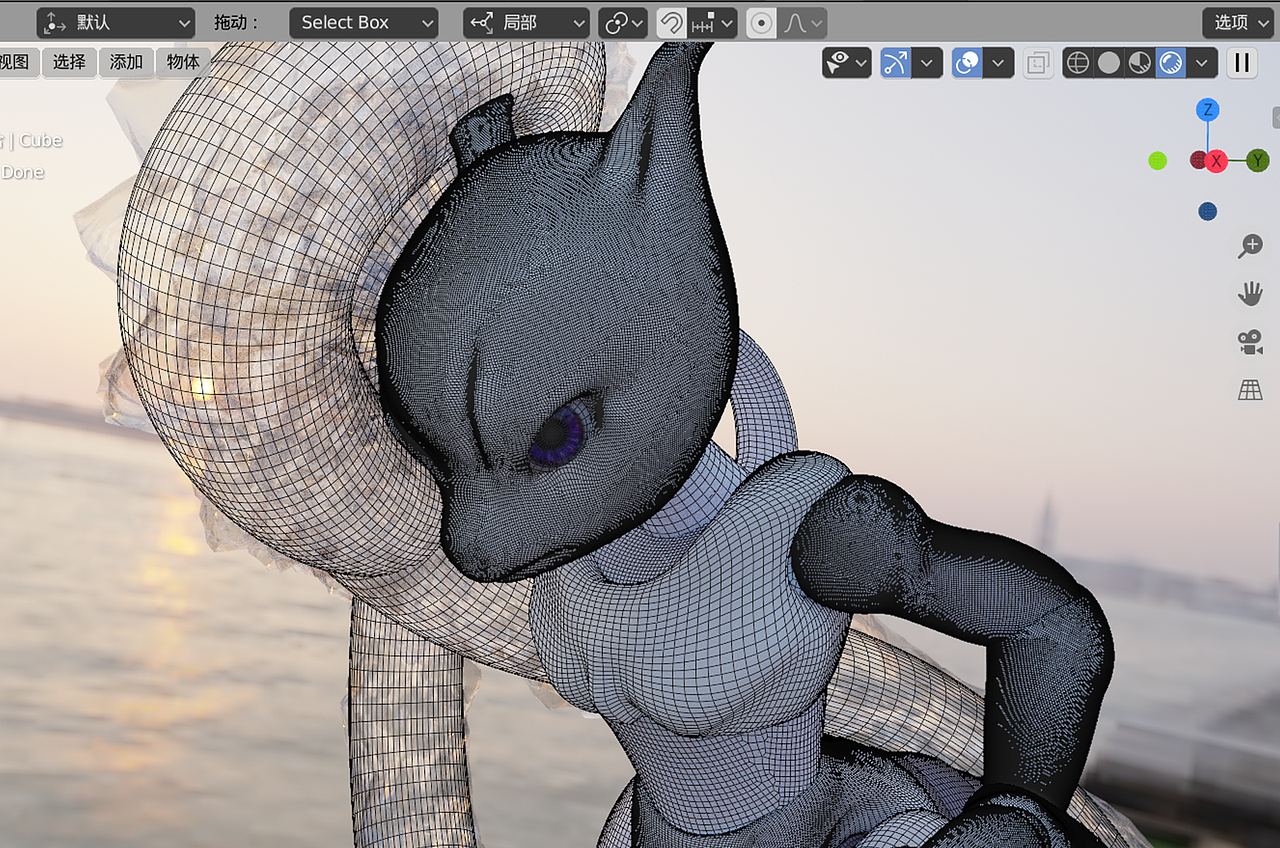Toggle viewport overlays display
Image resolution: width=1280 pixels, height=848 pixels.
click(x=967, y=63)
